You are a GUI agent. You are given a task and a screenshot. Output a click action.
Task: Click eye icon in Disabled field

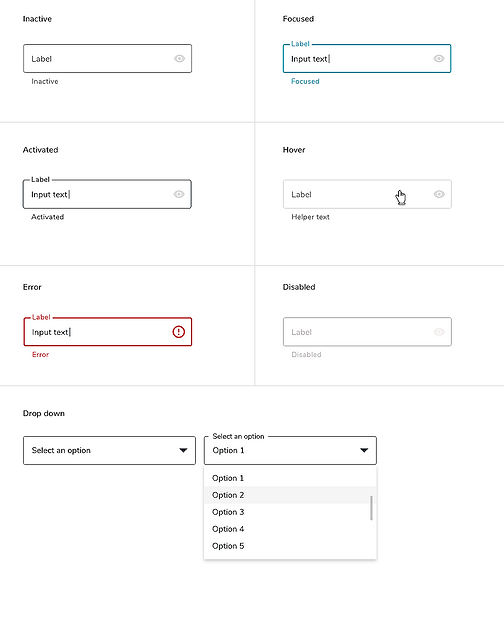(439, 332)
